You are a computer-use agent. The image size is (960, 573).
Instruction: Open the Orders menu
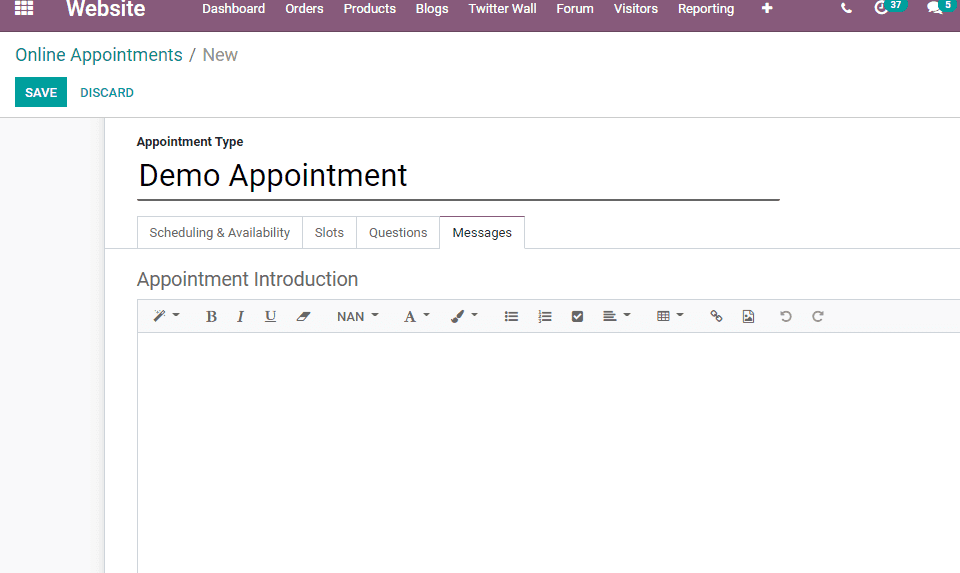point(304,9)
